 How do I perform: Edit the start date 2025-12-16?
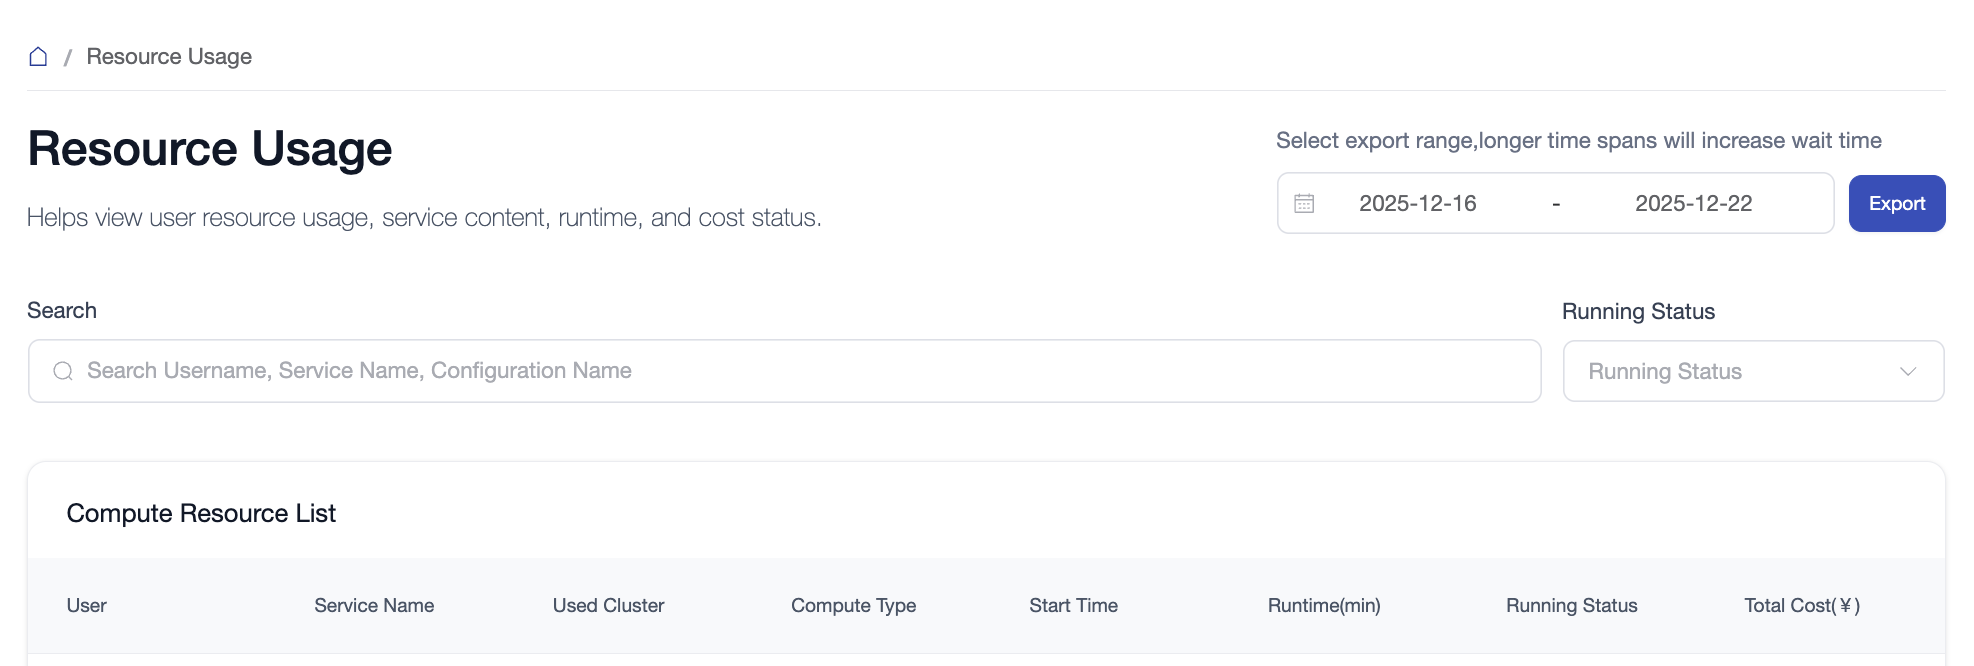[x=1417, y=204]
